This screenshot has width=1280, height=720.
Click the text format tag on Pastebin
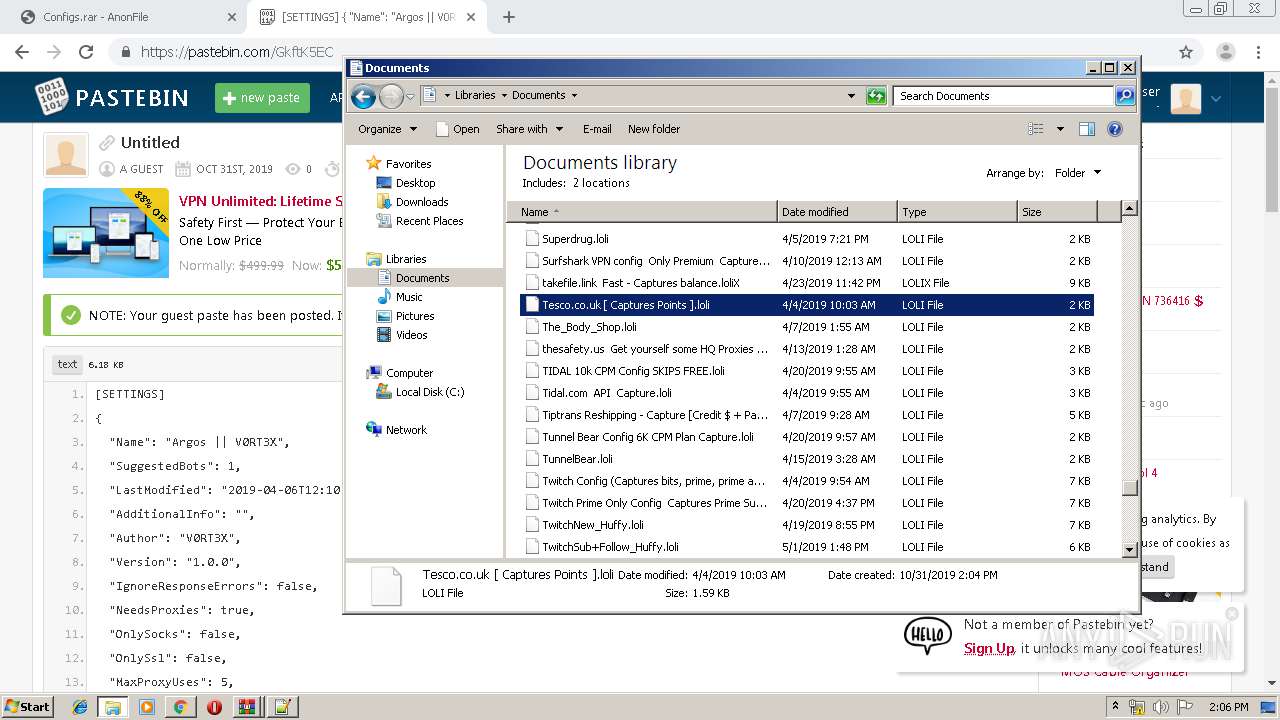(67, 365)
